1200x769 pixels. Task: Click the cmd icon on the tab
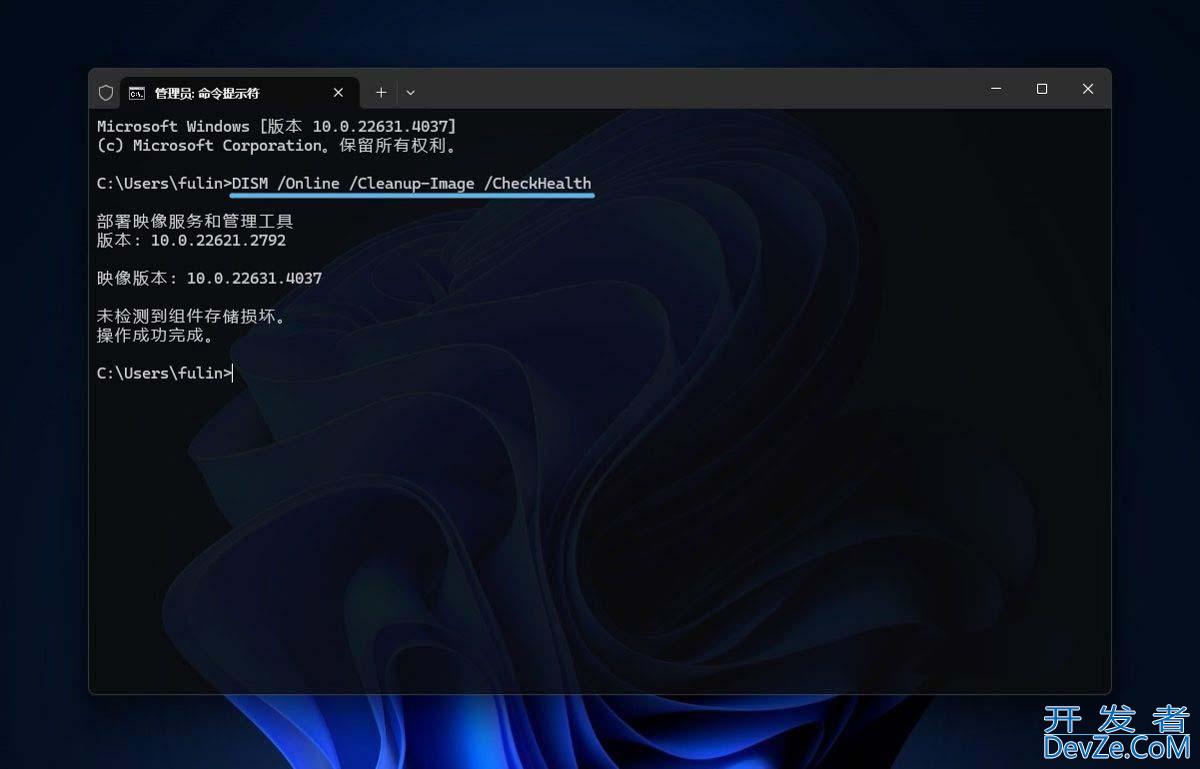tap(137, 93)
